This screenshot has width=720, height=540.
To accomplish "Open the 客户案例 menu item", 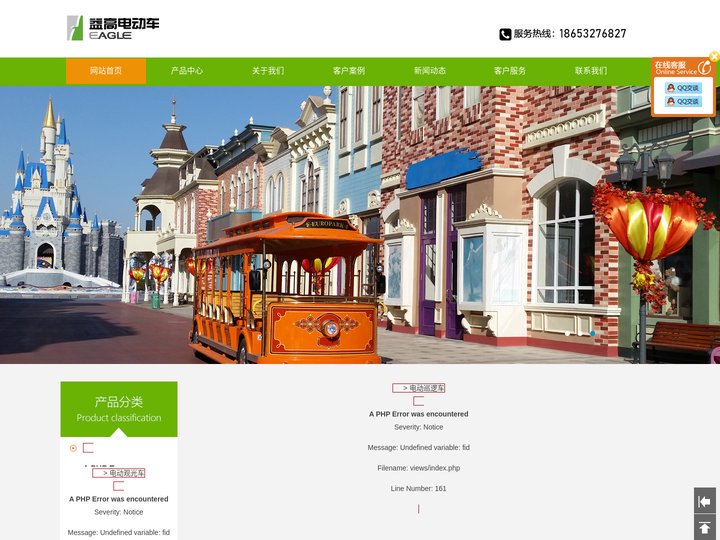I will (x=349, y=71).
